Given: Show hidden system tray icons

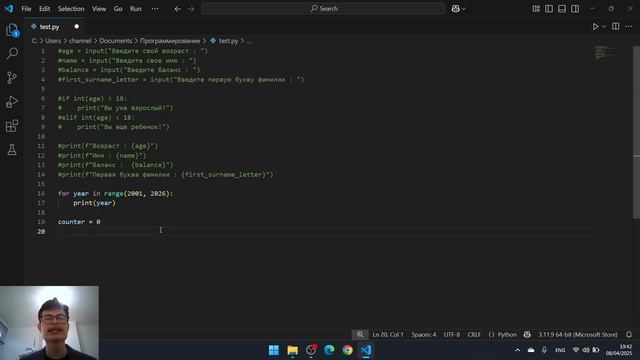Looking at the screenshot, I should tap(518, 350).
